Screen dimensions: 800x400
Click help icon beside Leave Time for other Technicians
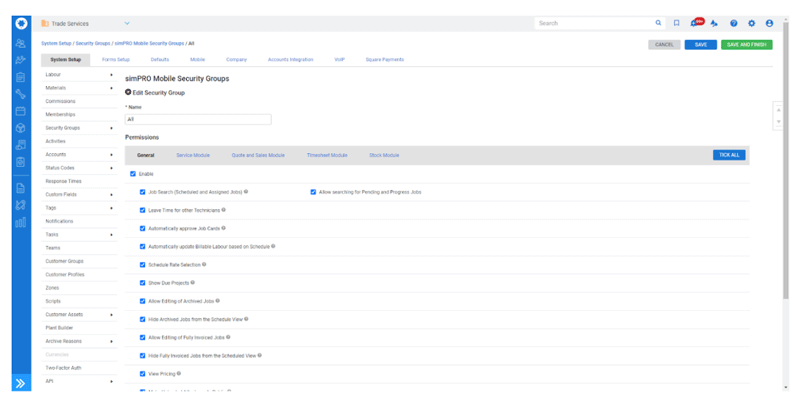coord(223,210)
